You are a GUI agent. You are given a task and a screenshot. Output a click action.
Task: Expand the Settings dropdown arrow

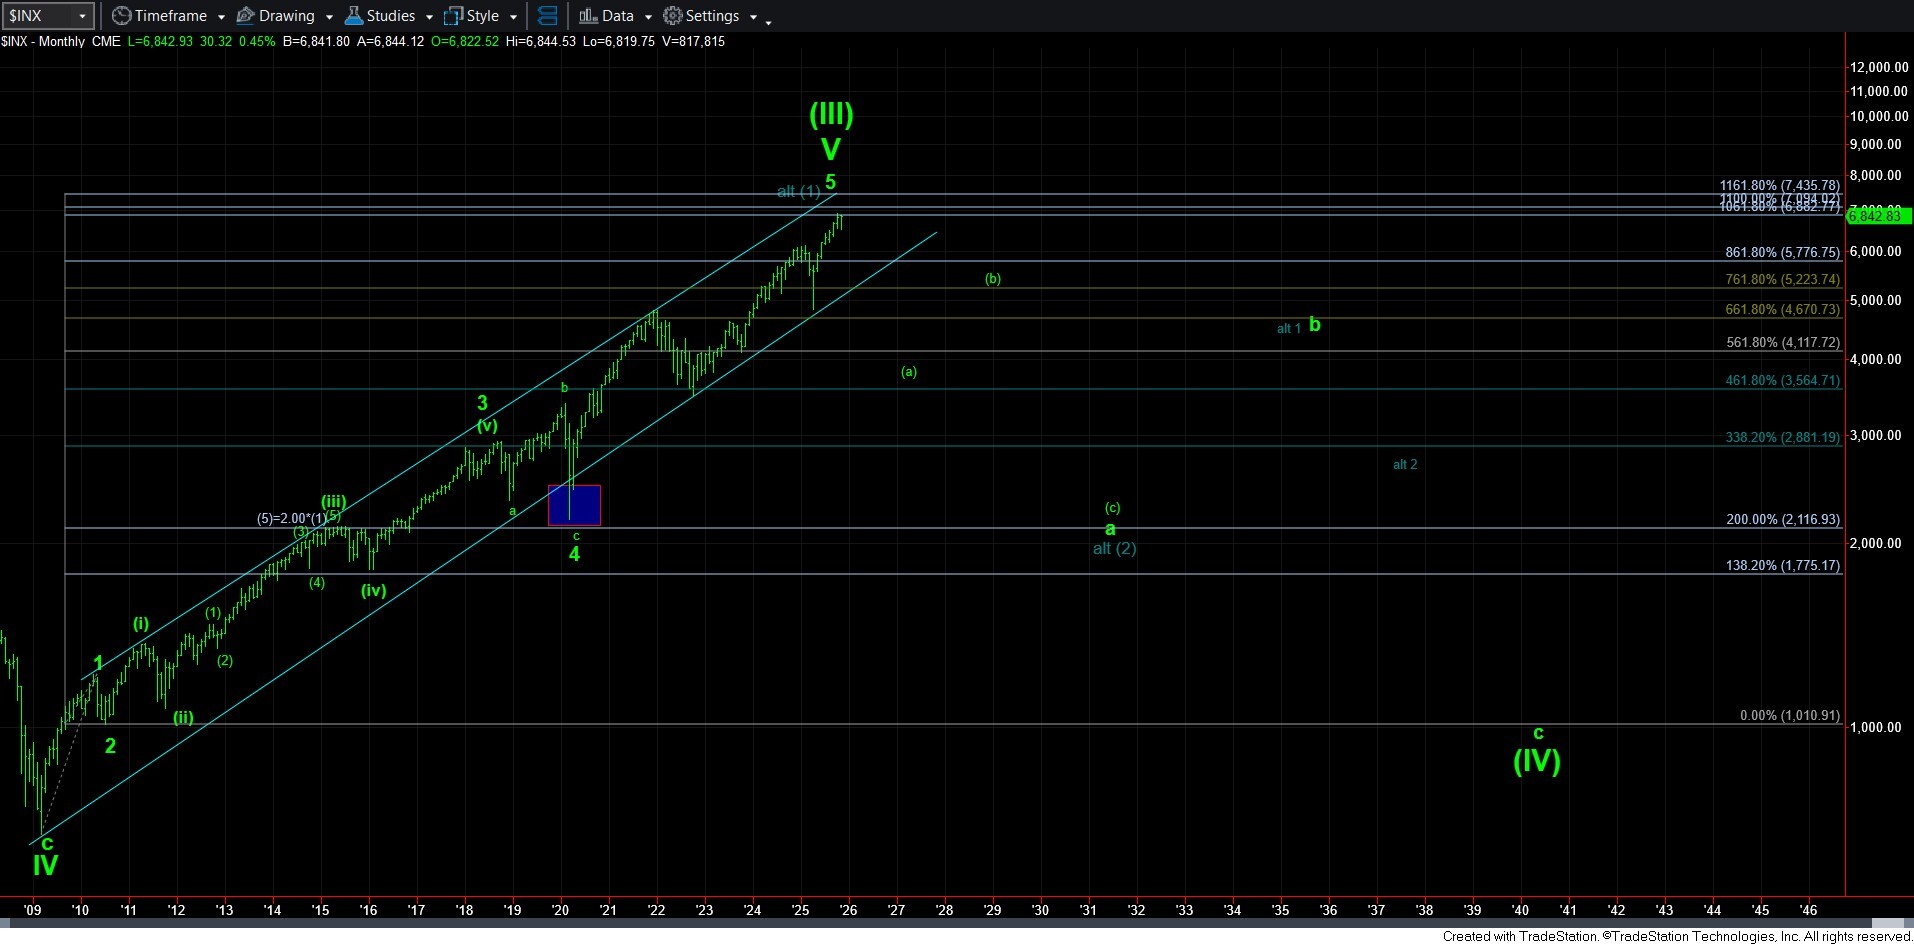click(x=753, y=17)
